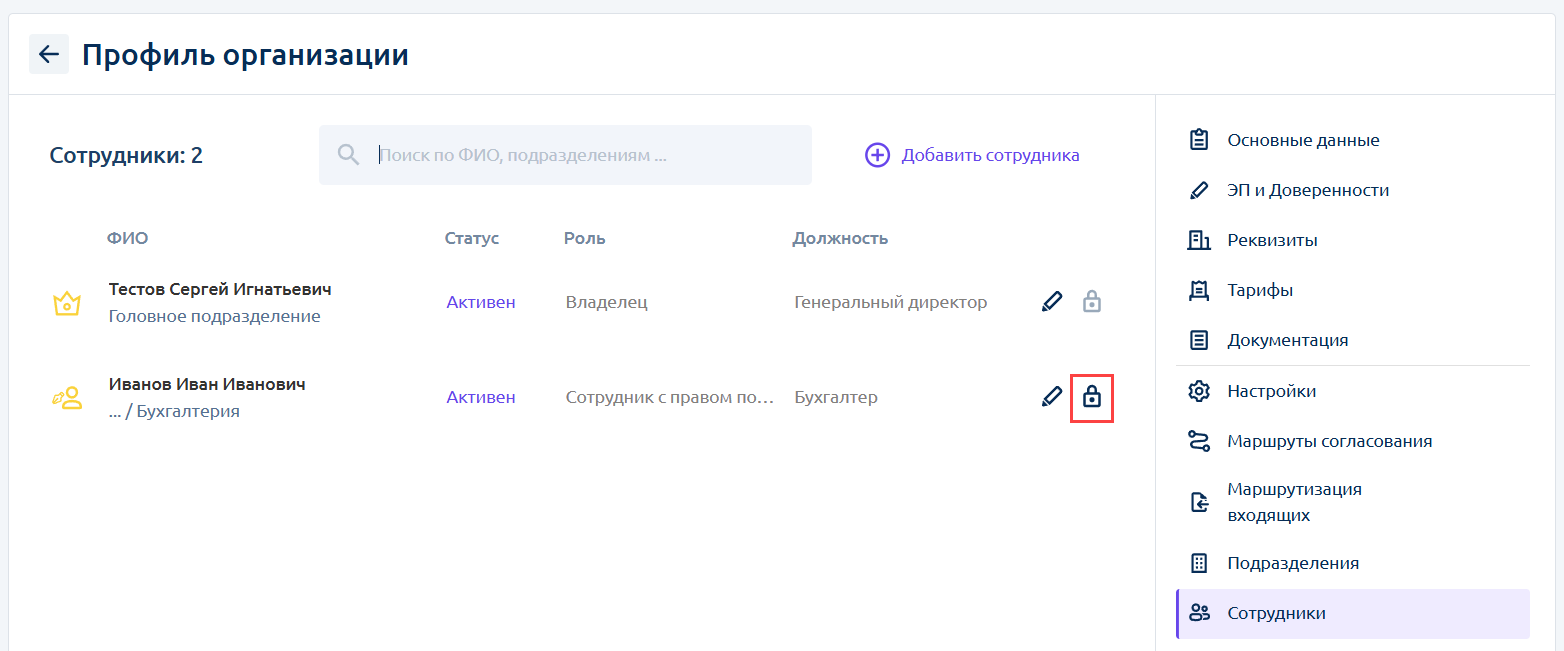Edit Тестов Сергей Игнатьевич with pencil icon
Screen dimensions: 1564x651
tap(1051, 301)
